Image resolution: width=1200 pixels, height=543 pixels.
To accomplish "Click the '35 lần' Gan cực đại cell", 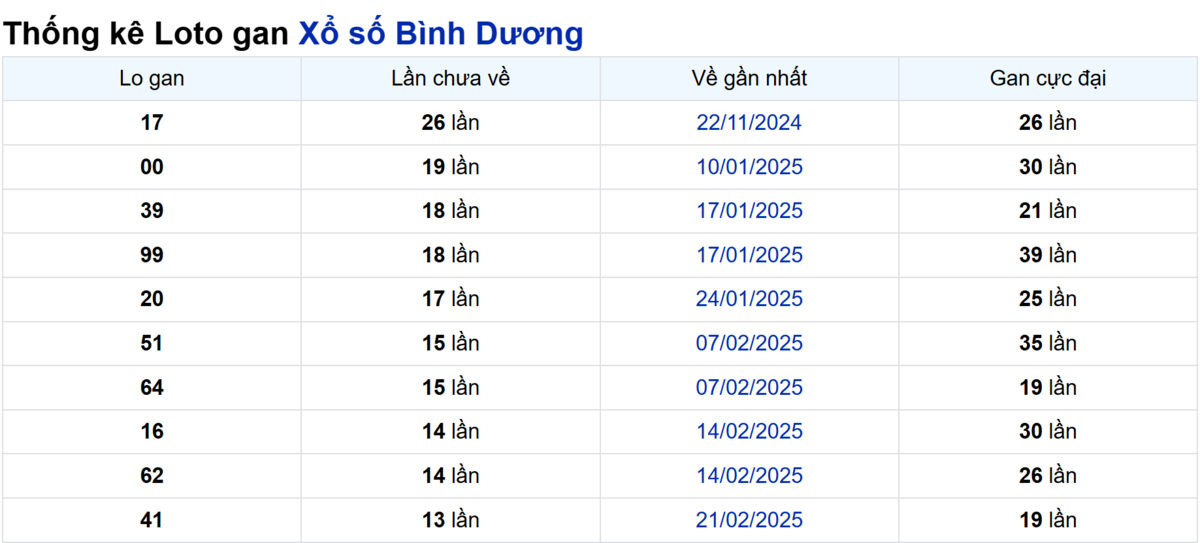I will [1048, 343].
